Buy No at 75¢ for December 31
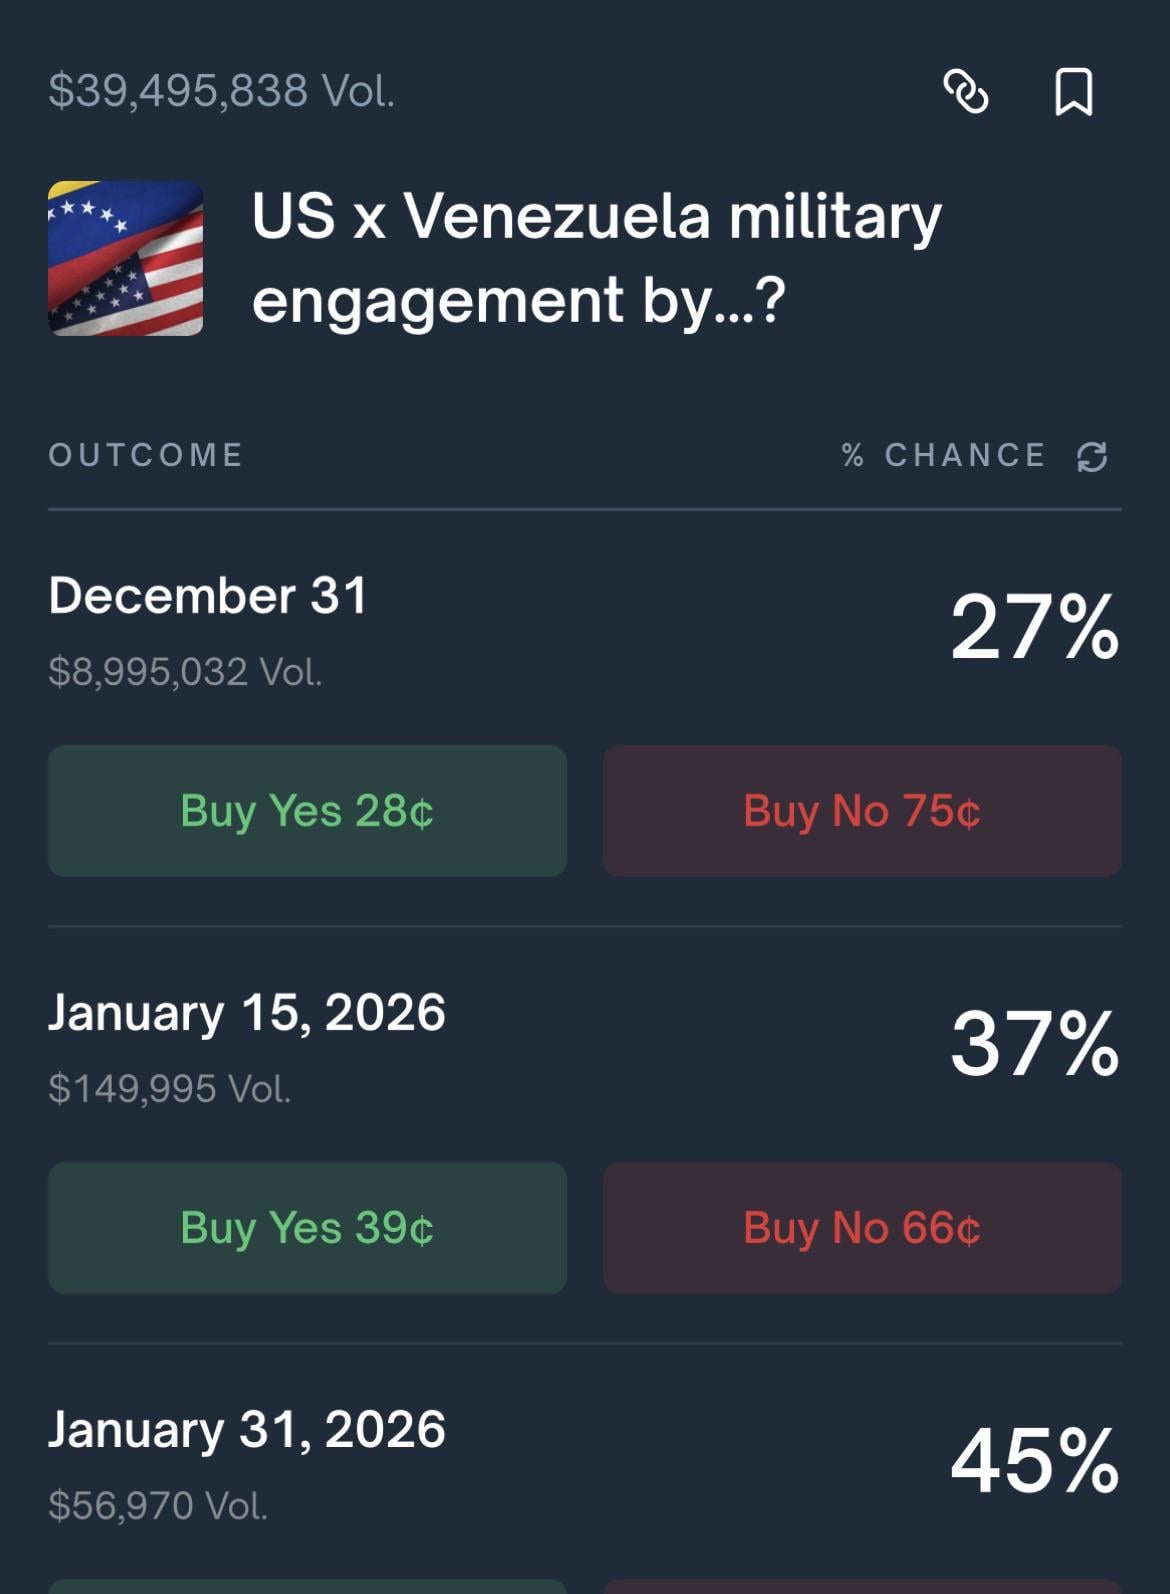 tap(862, 811)
